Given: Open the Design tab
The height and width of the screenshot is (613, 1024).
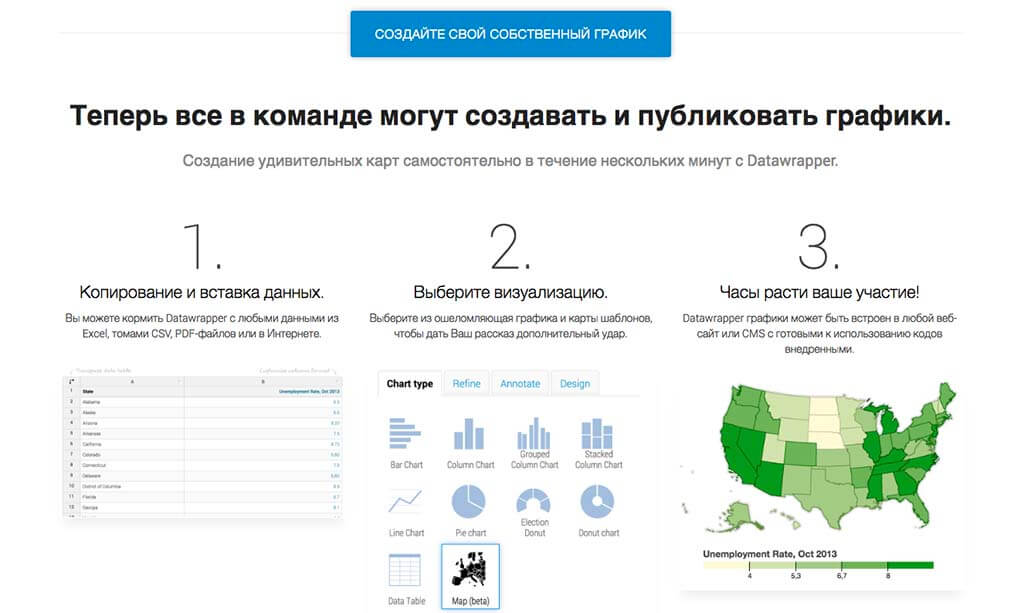Looking at the screenshot, I should pos(575,384).
